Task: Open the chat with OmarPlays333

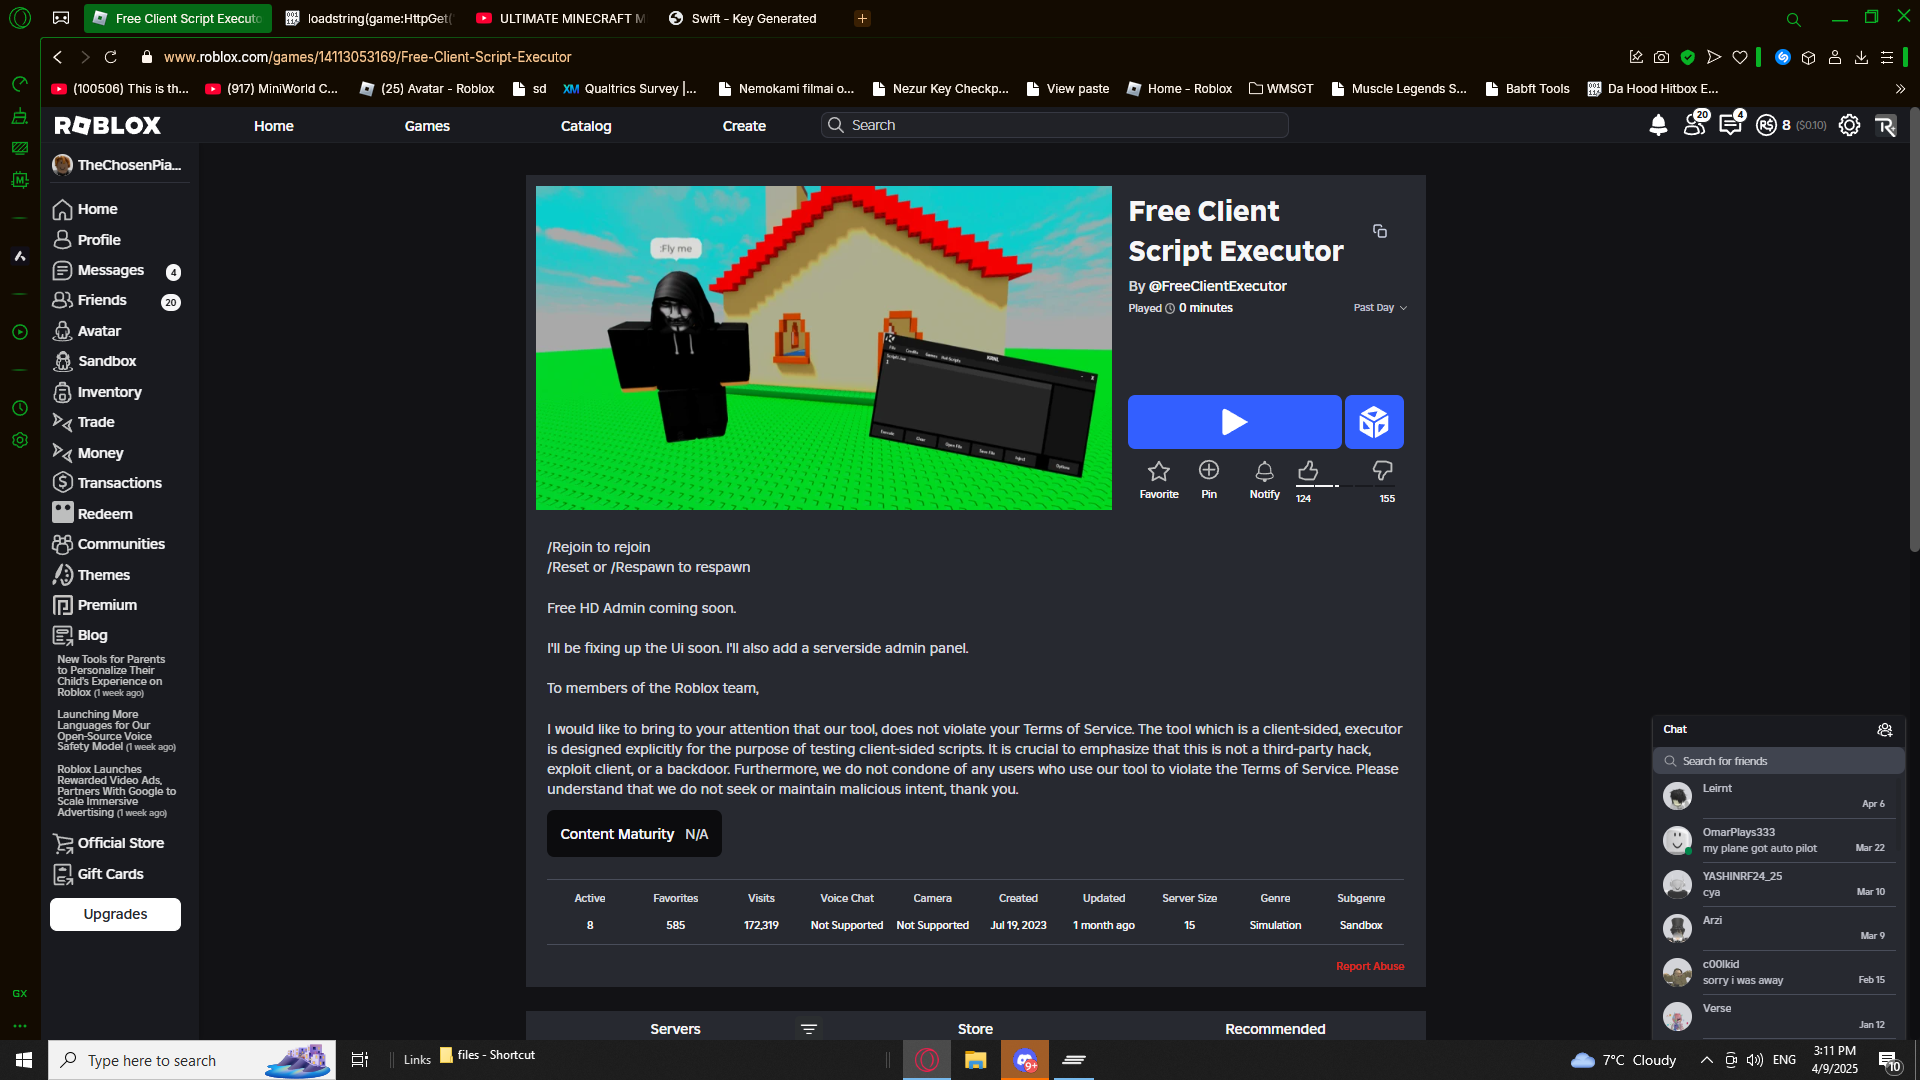Action: coord(1778,840)
